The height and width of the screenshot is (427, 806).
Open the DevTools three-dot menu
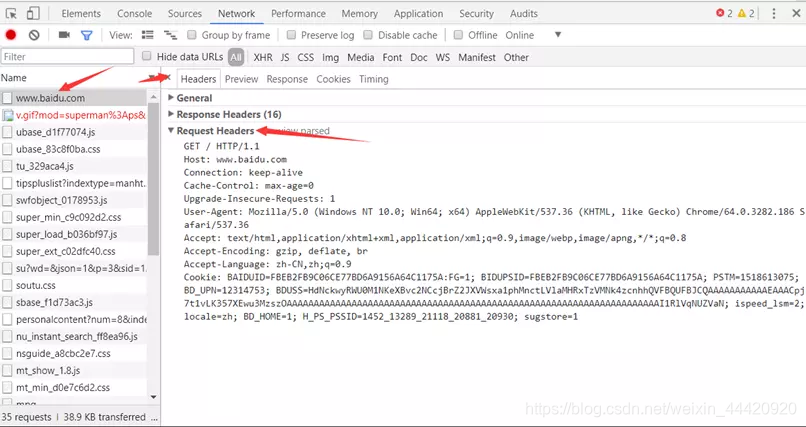point(774,13)
